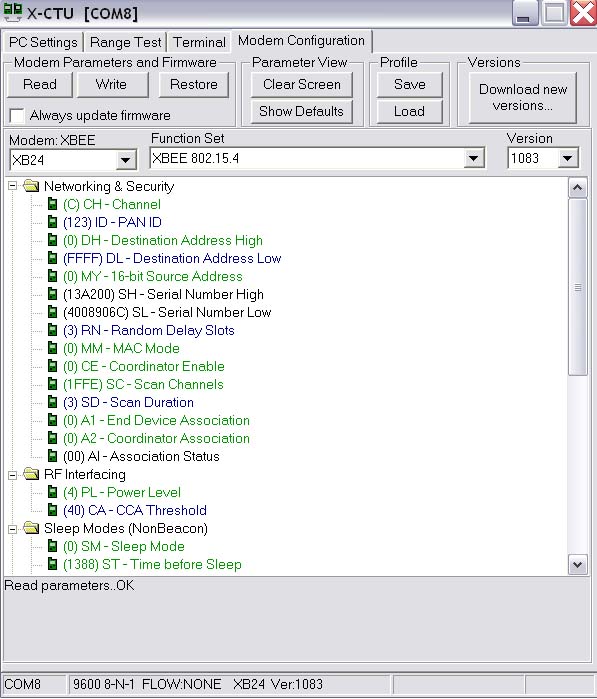Click the Clear Screen button
This screenshot has width=597, height=699.
(302, 84)
